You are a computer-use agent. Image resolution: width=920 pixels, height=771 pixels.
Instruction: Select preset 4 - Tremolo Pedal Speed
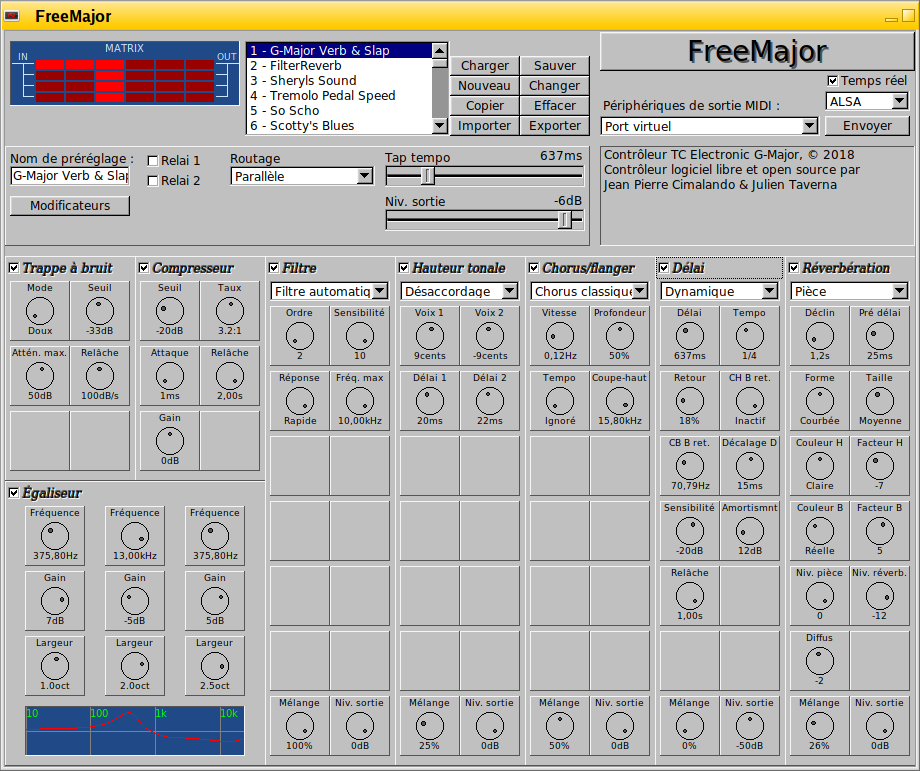click(340, 96)
